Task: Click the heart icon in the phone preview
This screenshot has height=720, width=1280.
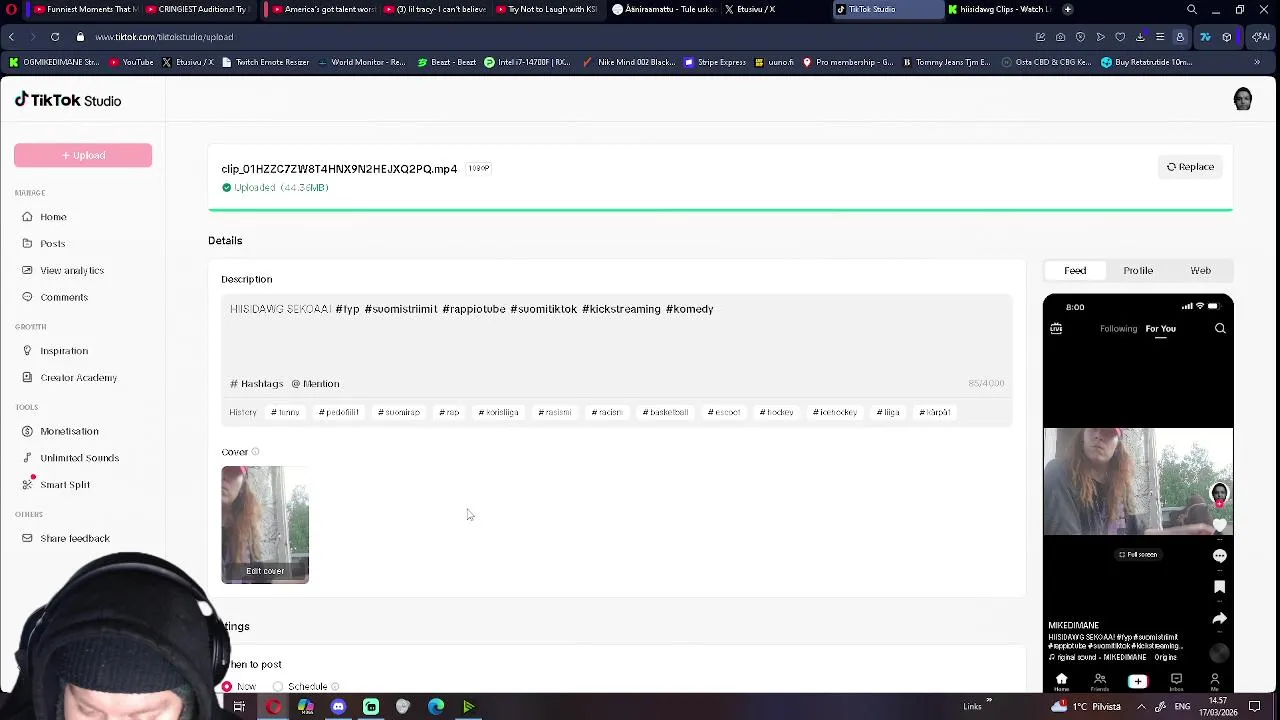Action: coord(1219,525)
